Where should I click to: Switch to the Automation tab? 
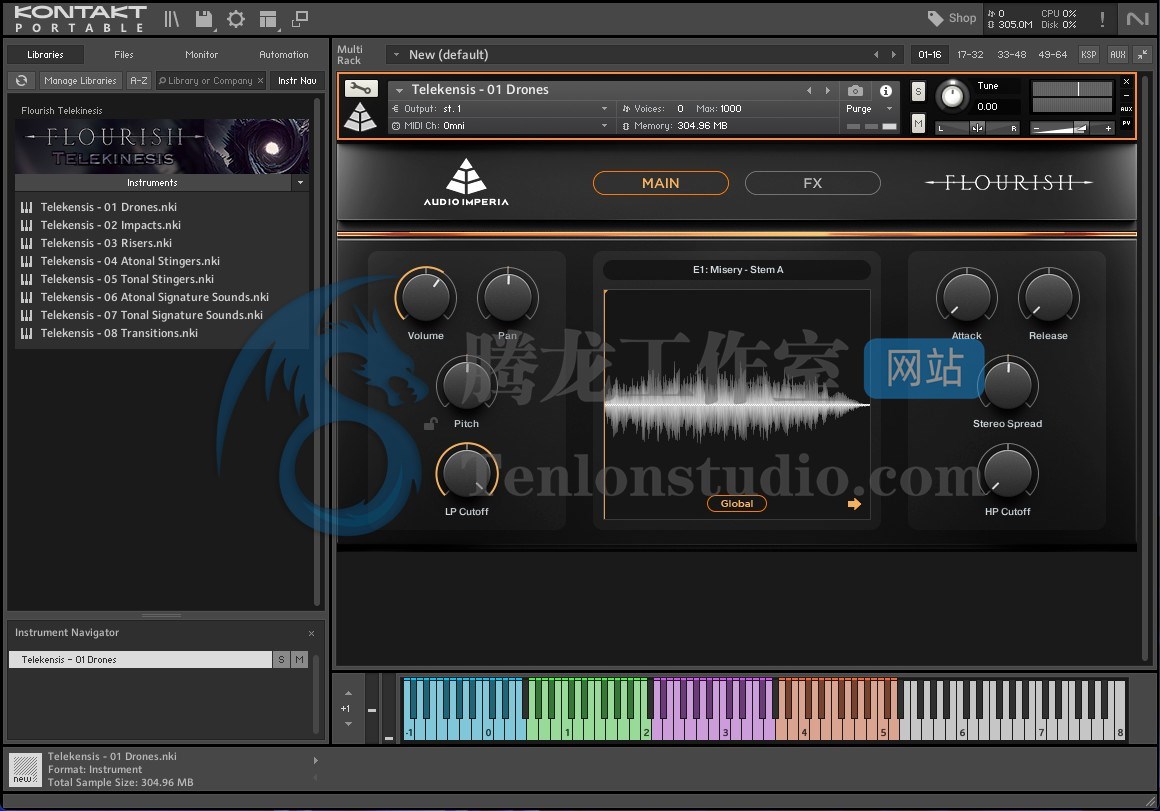pyautogui.click(x=284, y=55)
